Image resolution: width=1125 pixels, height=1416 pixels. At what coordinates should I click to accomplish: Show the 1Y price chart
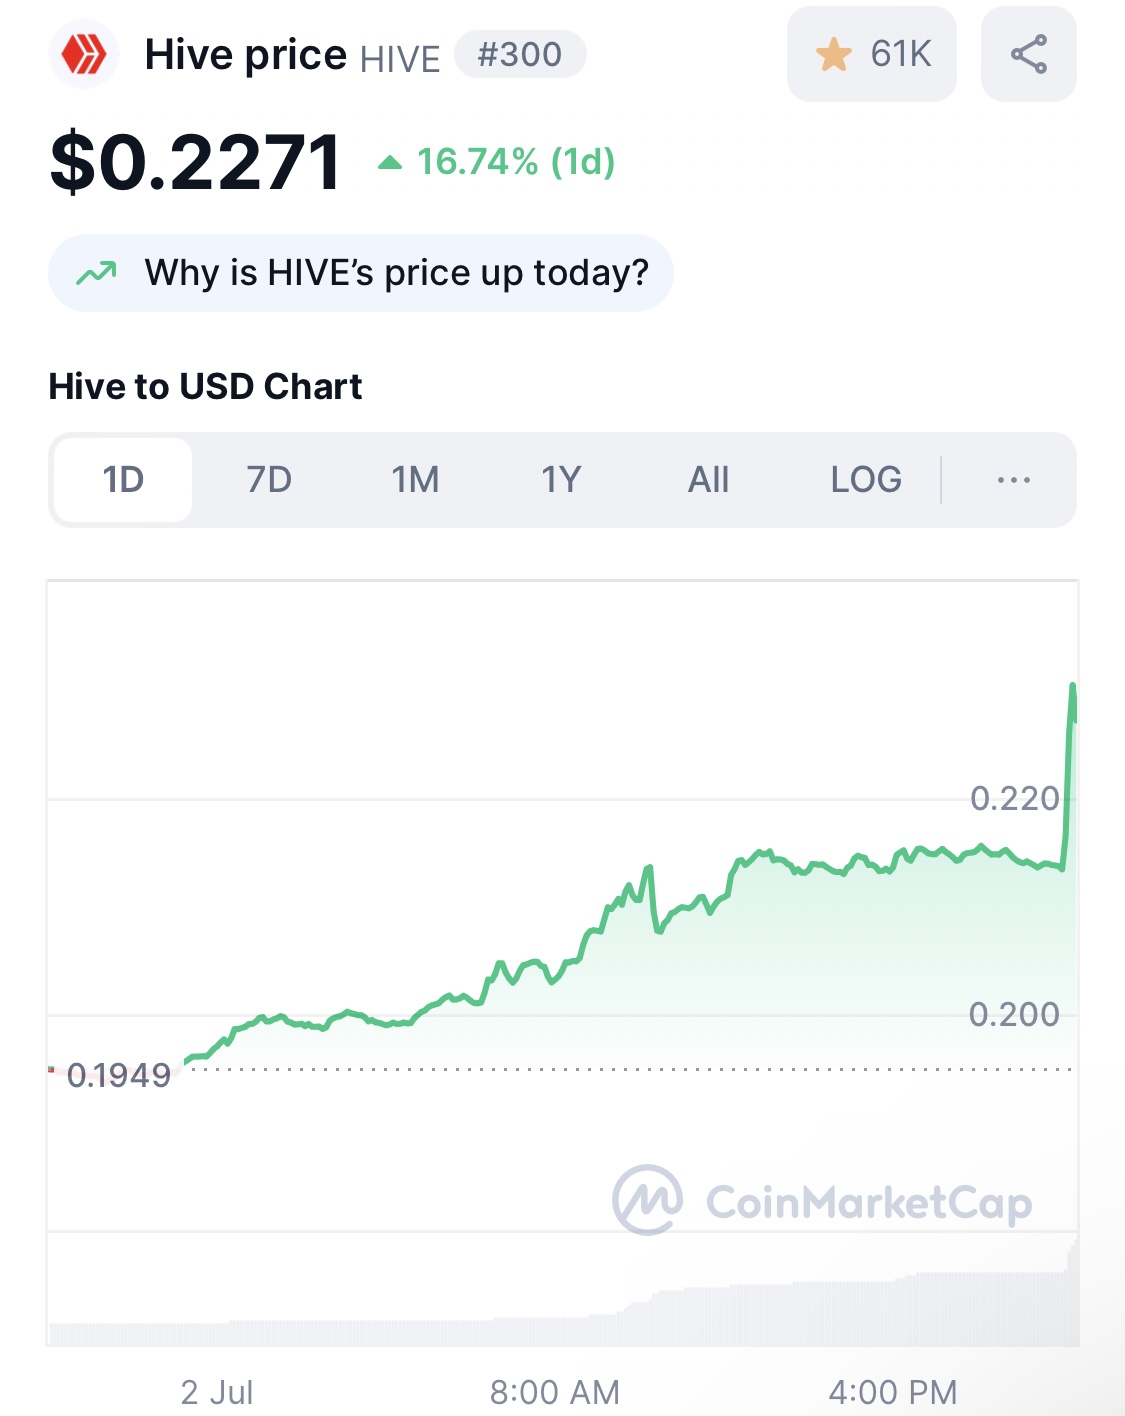pos(561,480)
